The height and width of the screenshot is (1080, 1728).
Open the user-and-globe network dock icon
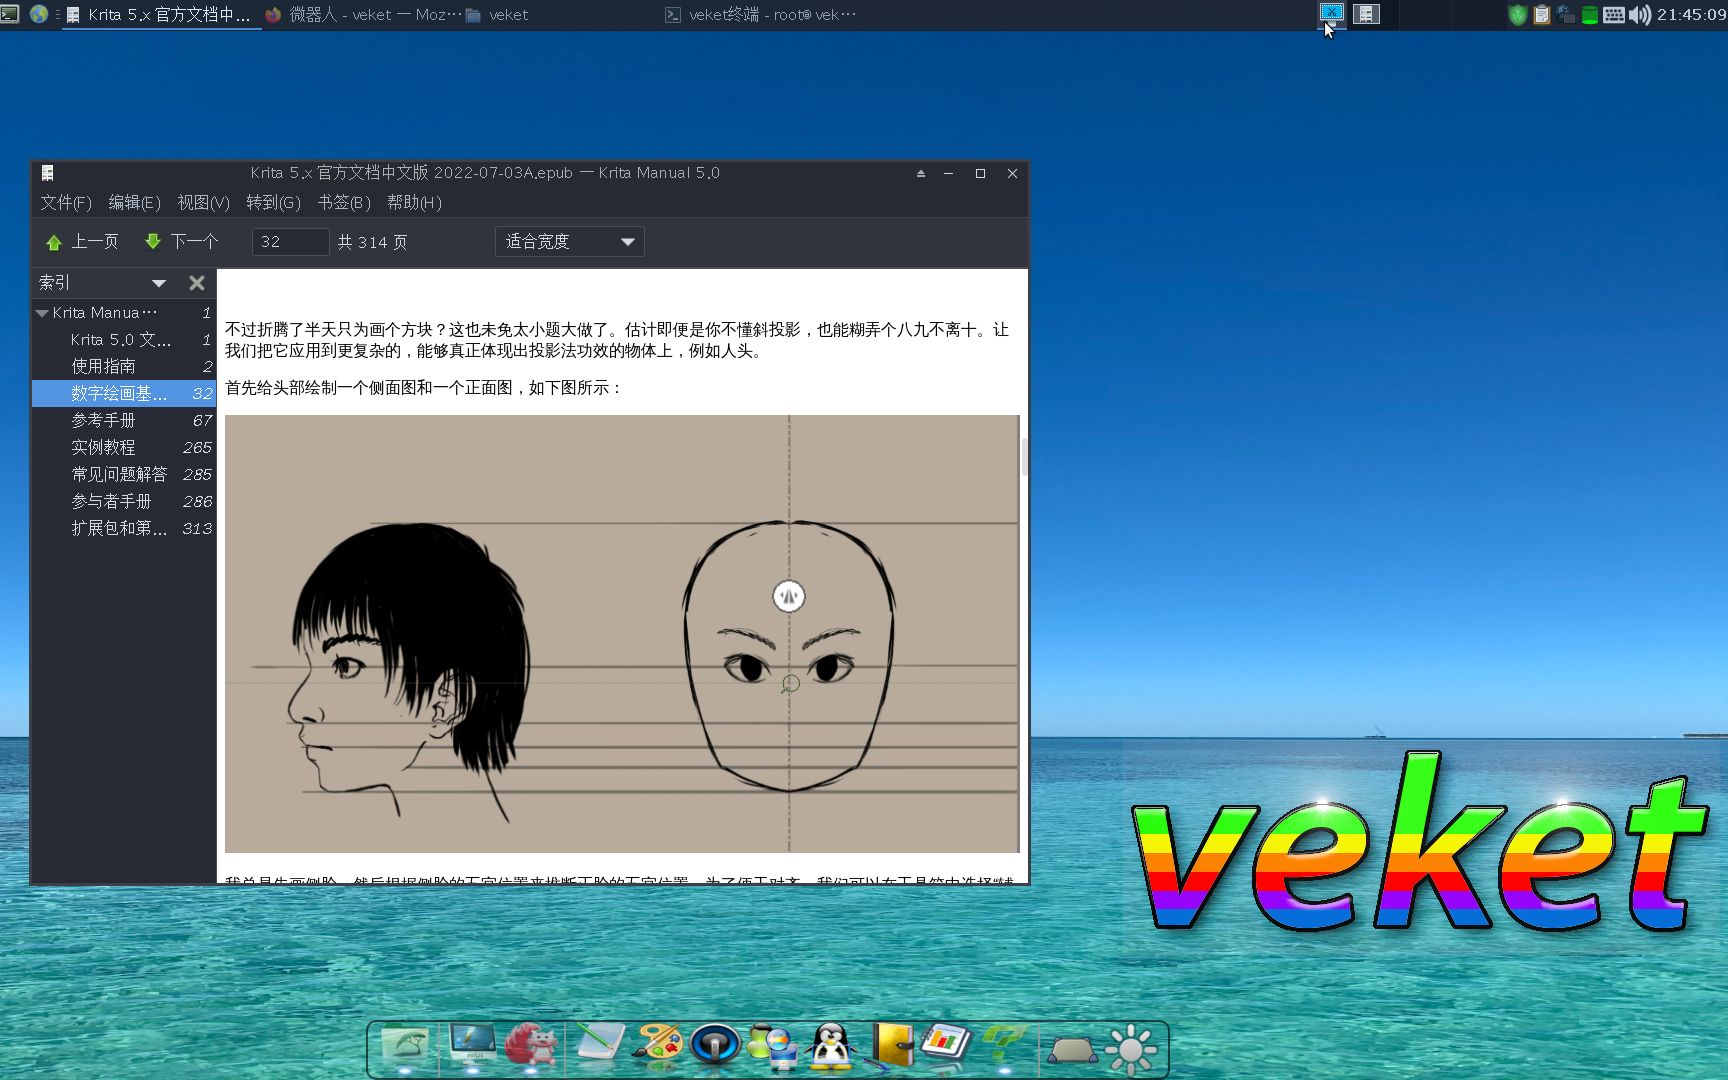(x=773, y=1047)
